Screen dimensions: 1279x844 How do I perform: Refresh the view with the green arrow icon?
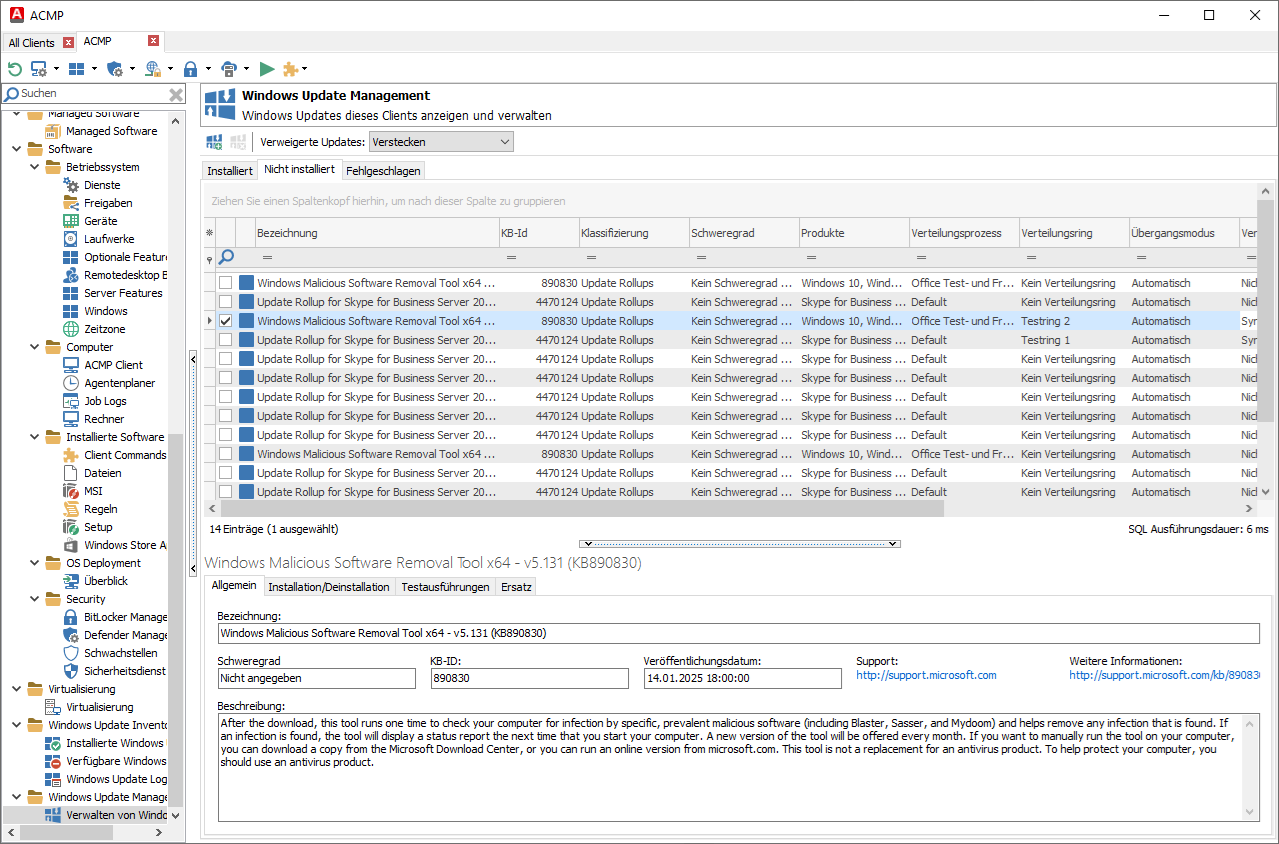click(14, 69)
